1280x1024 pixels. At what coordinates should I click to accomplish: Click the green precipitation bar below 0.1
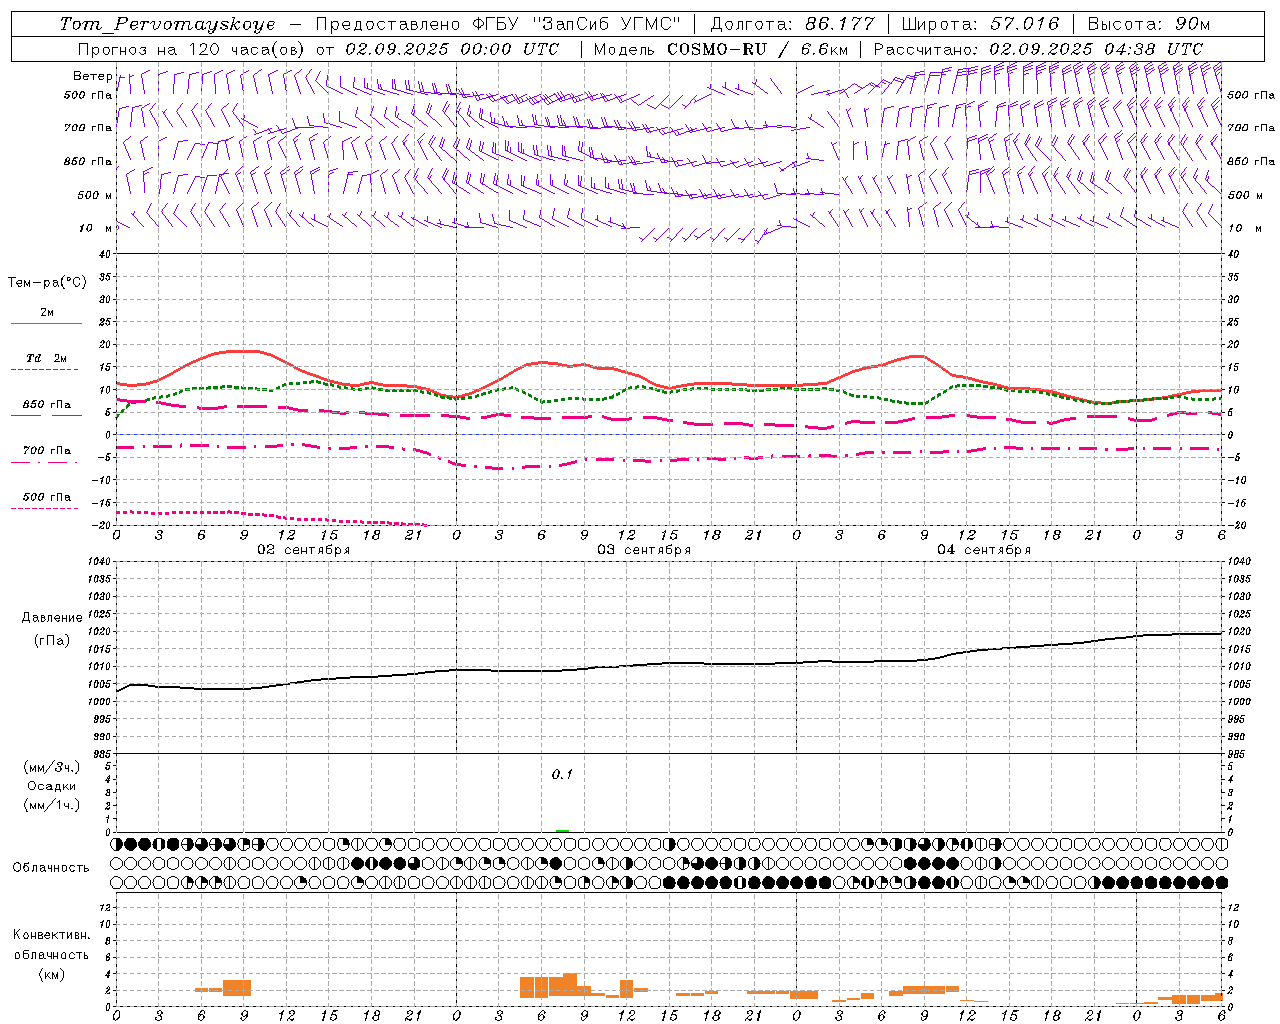pos(562,831)
